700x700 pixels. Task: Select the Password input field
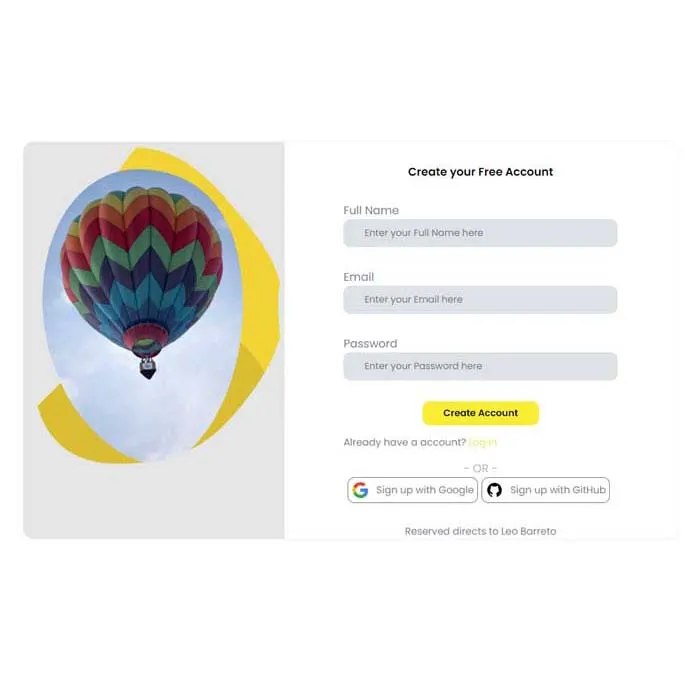(480, 366)
